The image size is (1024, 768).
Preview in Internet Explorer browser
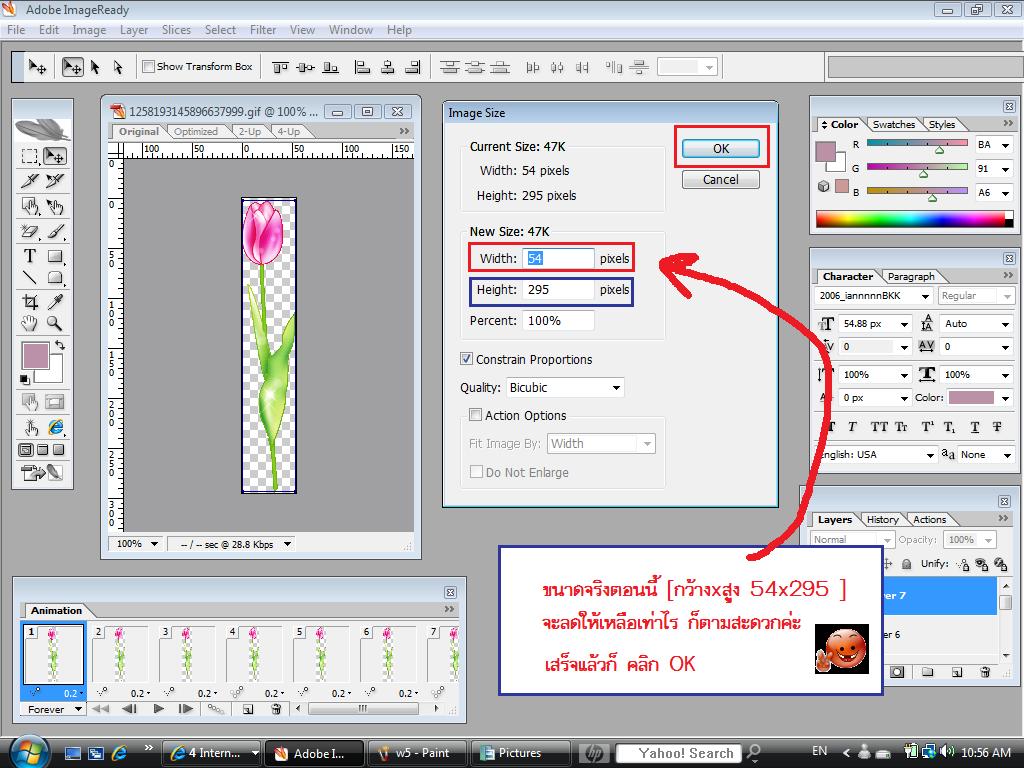click(56, 427)
